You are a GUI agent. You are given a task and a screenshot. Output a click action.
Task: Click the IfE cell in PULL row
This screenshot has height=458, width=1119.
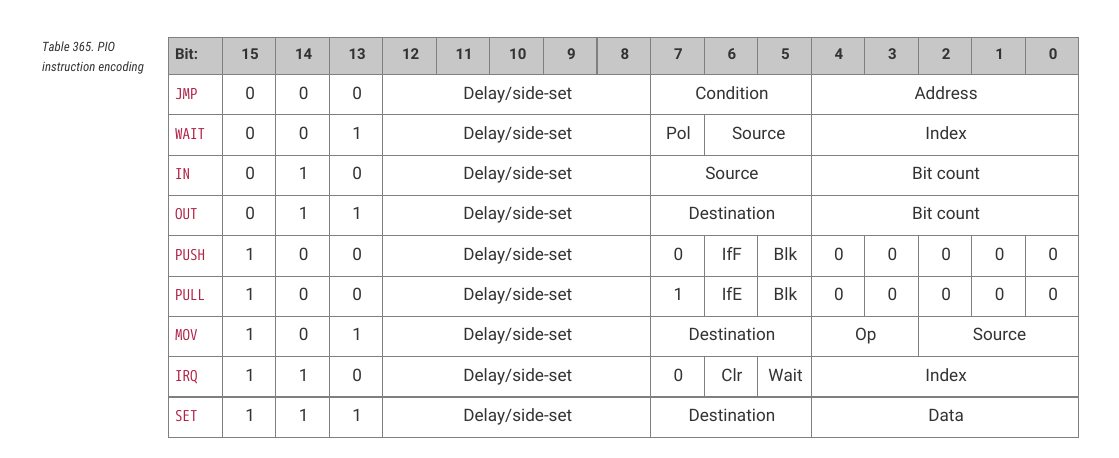731,295
